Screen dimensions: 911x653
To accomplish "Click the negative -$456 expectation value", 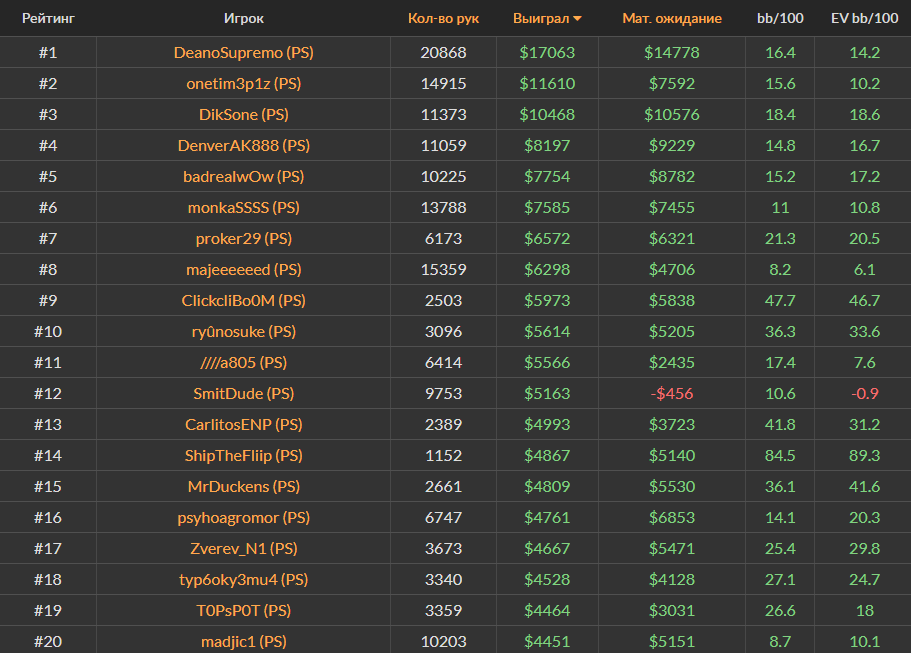I will 672,393.
